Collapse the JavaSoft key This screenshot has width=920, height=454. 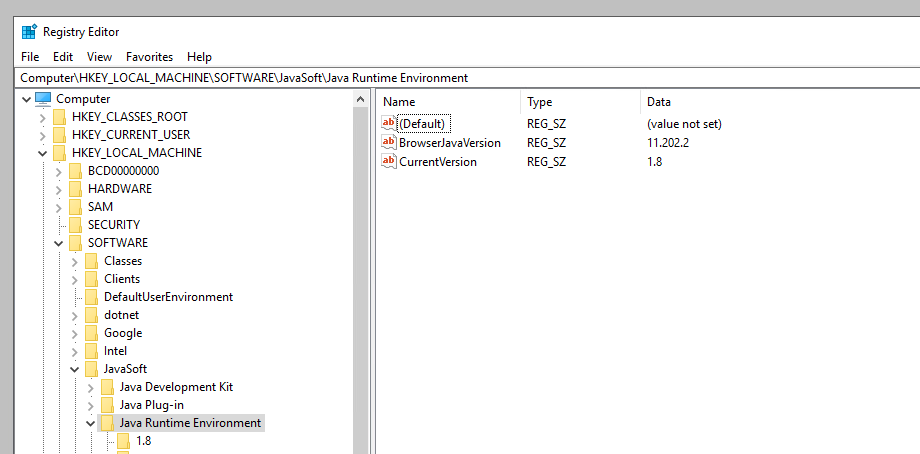pos(74,369)
